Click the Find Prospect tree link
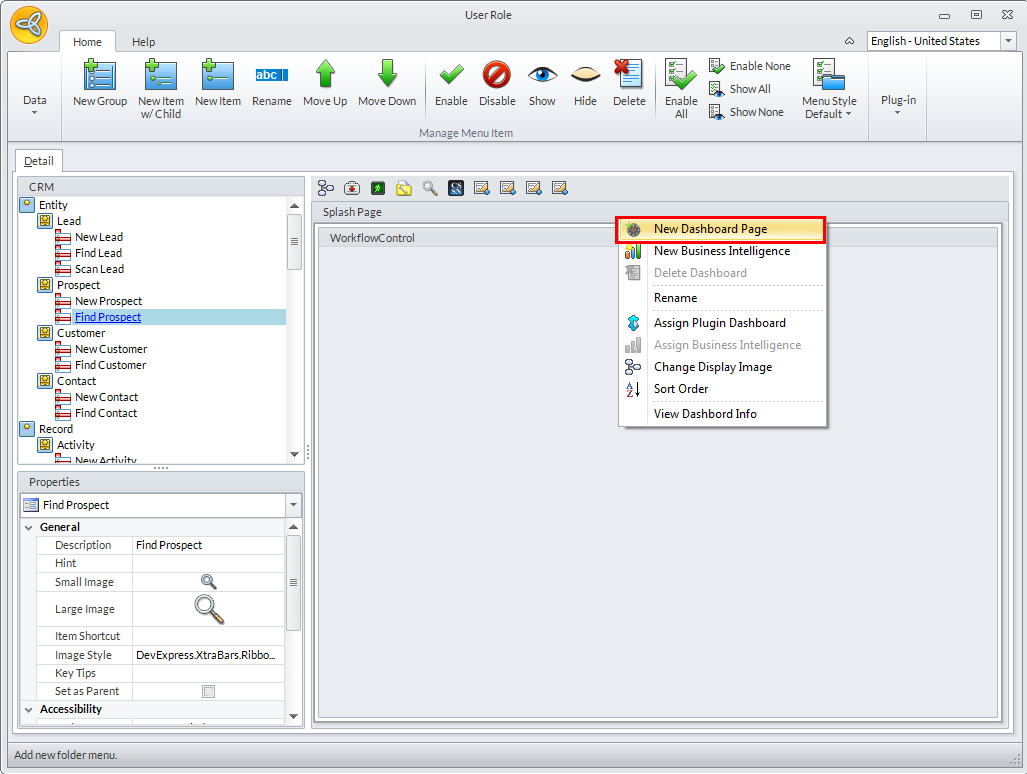The width and height of the screenshot is (1027, 774). 108,317
